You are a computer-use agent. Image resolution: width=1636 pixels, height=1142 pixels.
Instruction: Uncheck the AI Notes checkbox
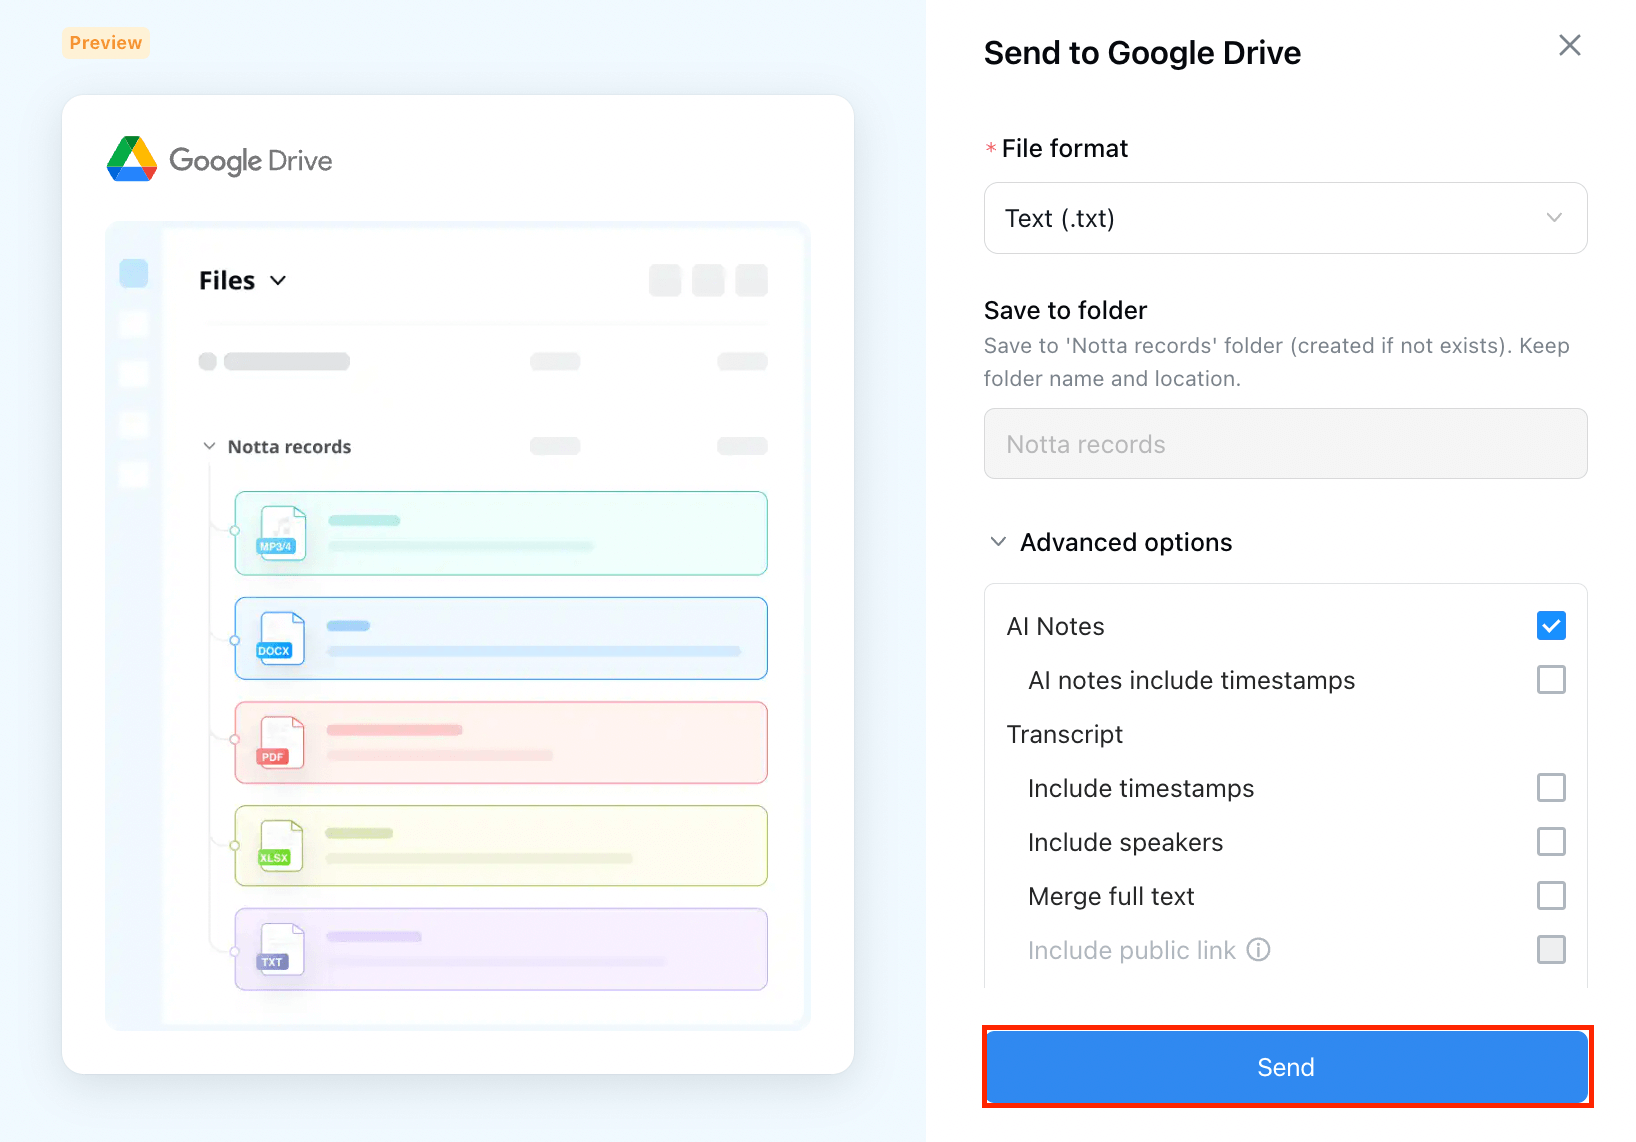(x=1551, y=626)
